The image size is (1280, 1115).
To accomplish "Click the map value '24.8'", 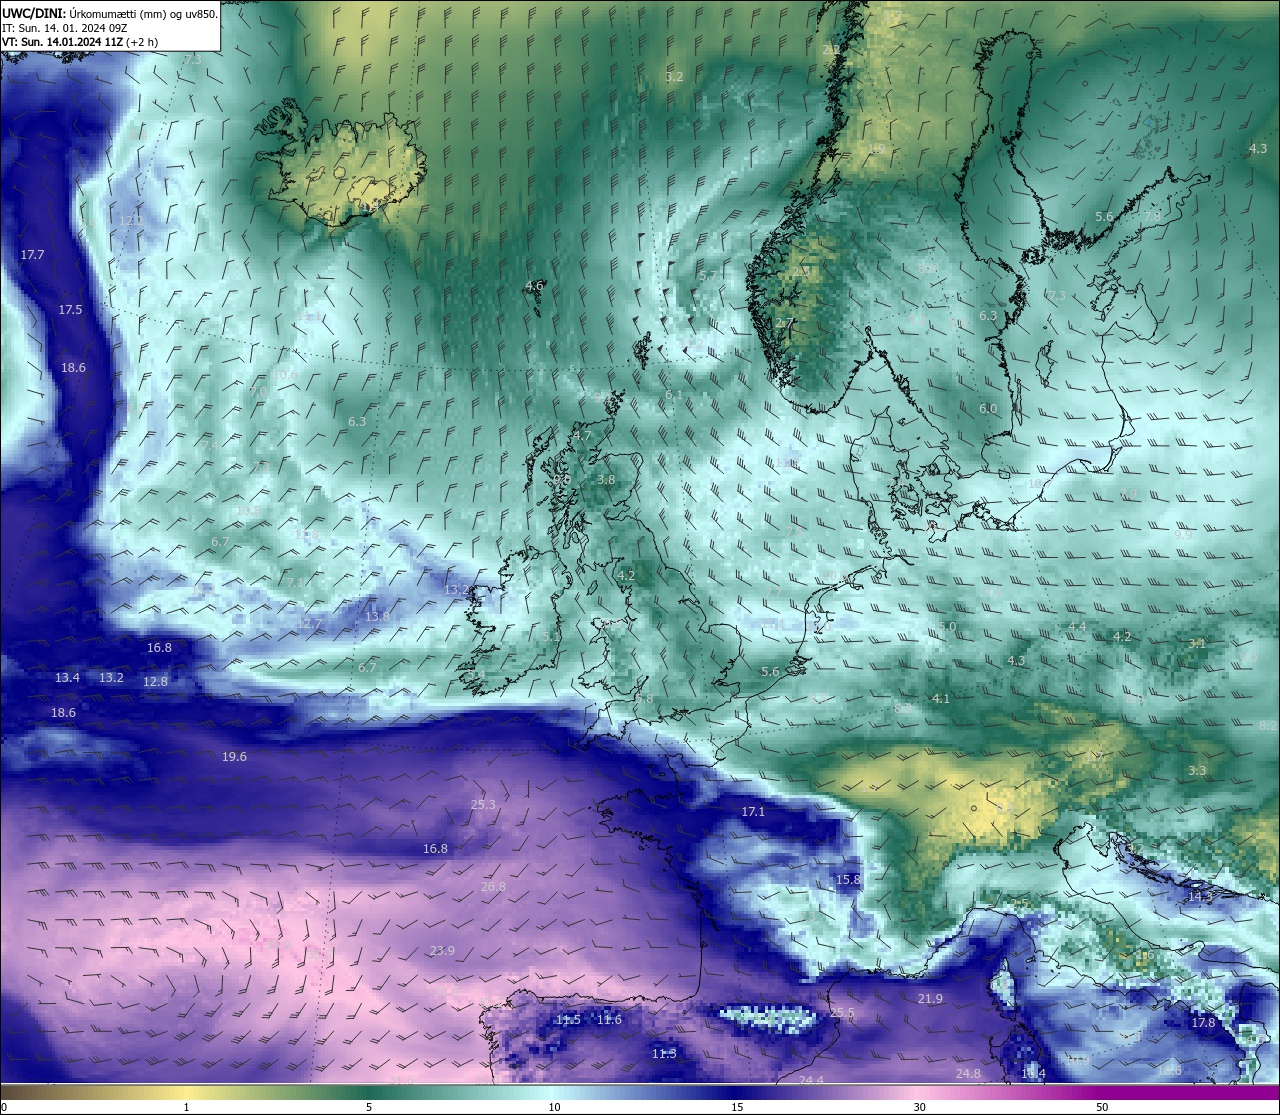I will (x=968, y=1074).
